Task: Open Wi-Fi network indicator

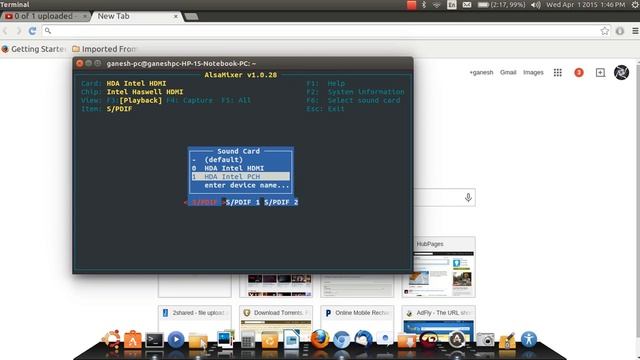Action: (437, 5)
